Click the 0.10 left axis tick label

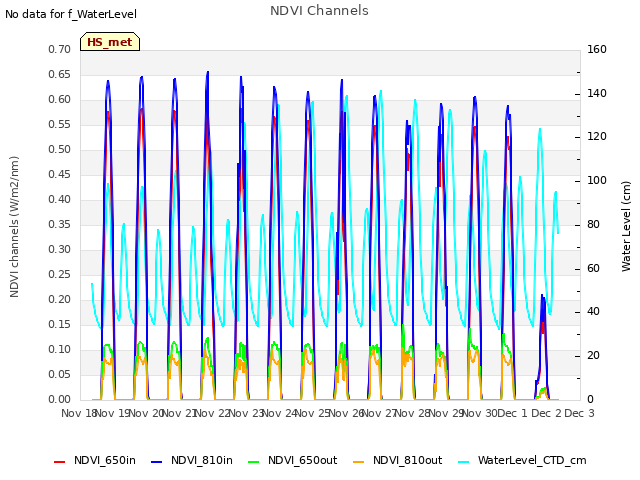tap(59, 349)
